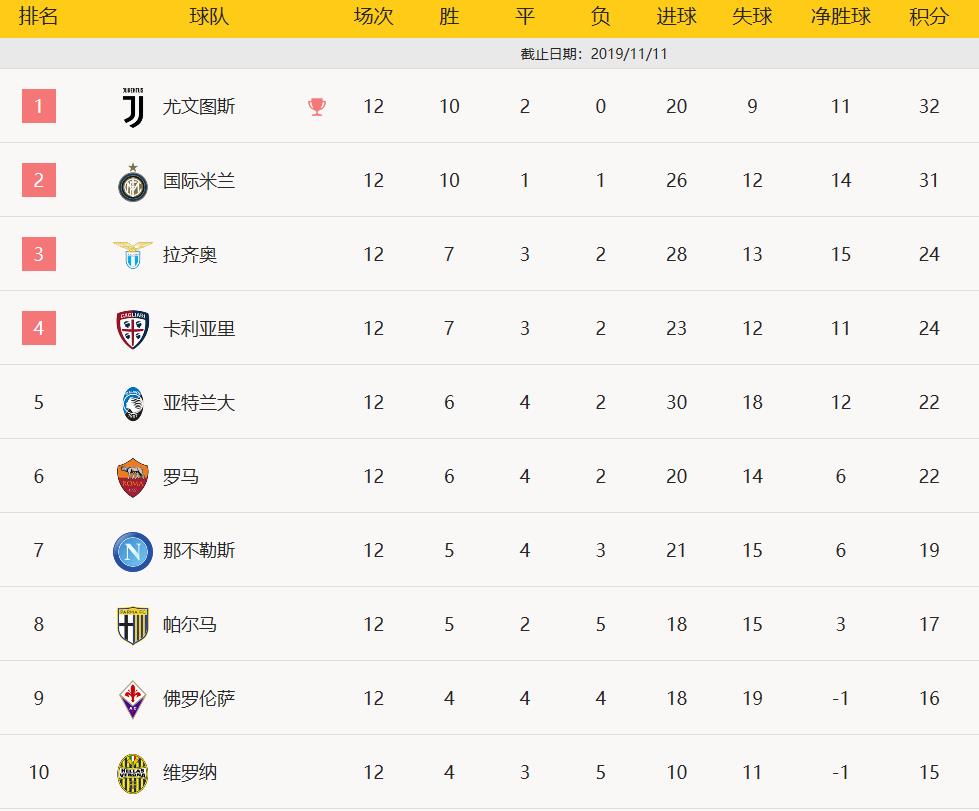Viewport: 979px width, 811px height.
Task: Open team link 国际米兰
Action: click(199, 181)
